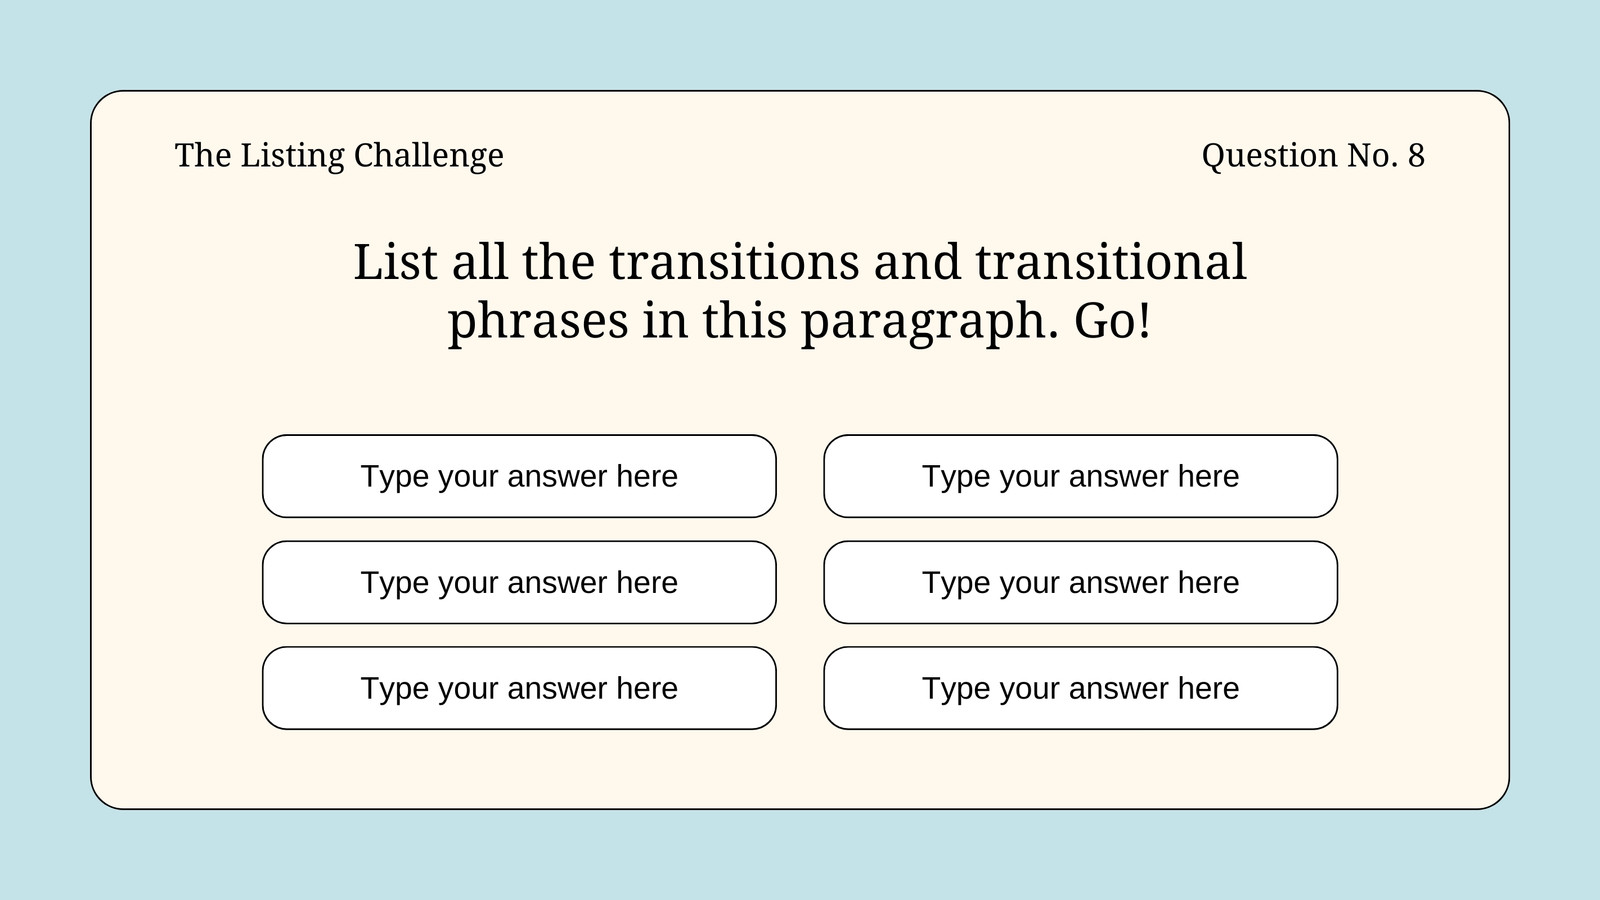
Task: Click the number "8" in the question label
Action: [1416, 156]
